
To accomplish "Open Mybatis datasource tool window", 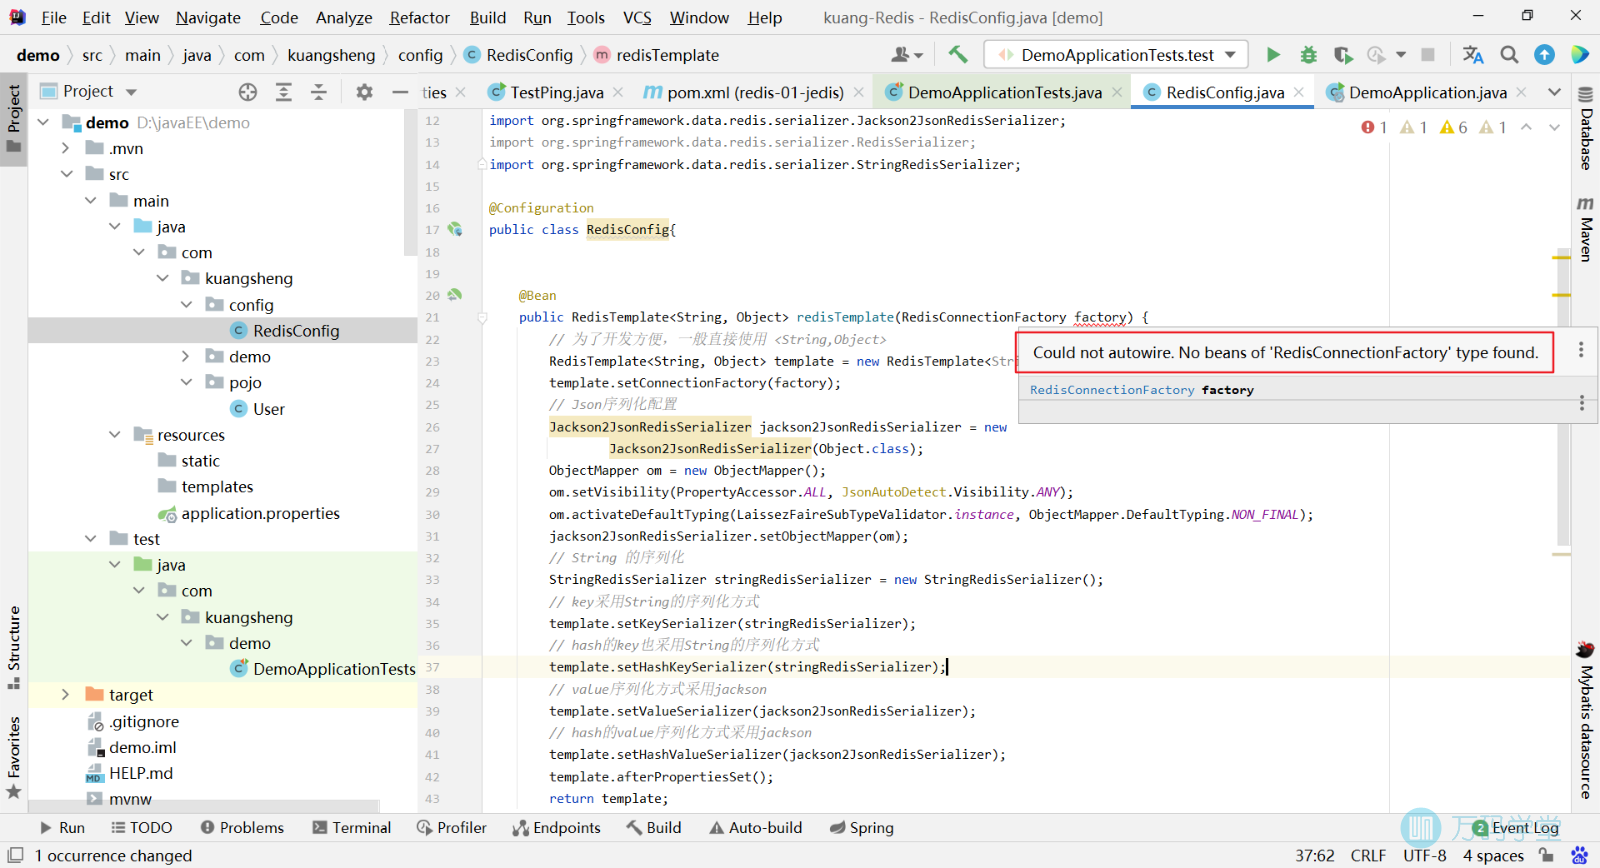I will (1586, 720).
